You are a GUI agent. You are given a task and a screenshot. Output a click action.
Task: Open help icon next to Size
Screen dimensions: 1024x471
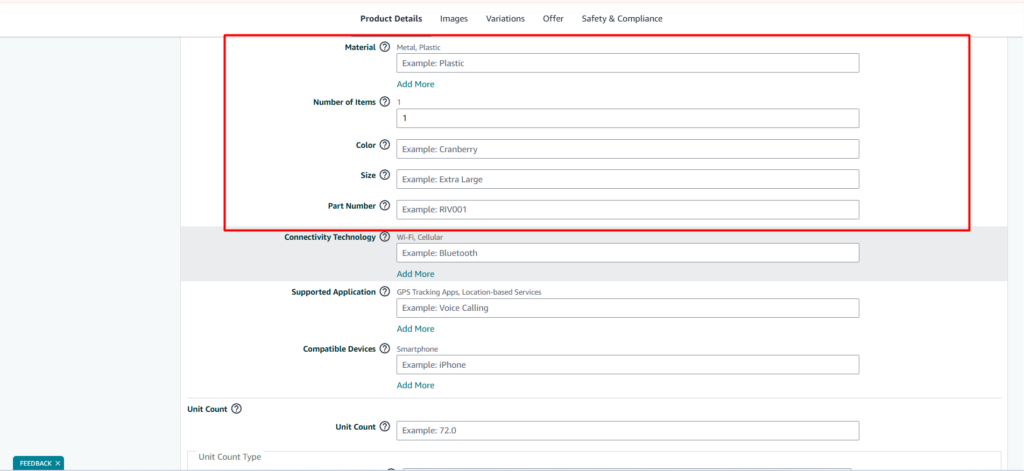(x=385, y=175)
